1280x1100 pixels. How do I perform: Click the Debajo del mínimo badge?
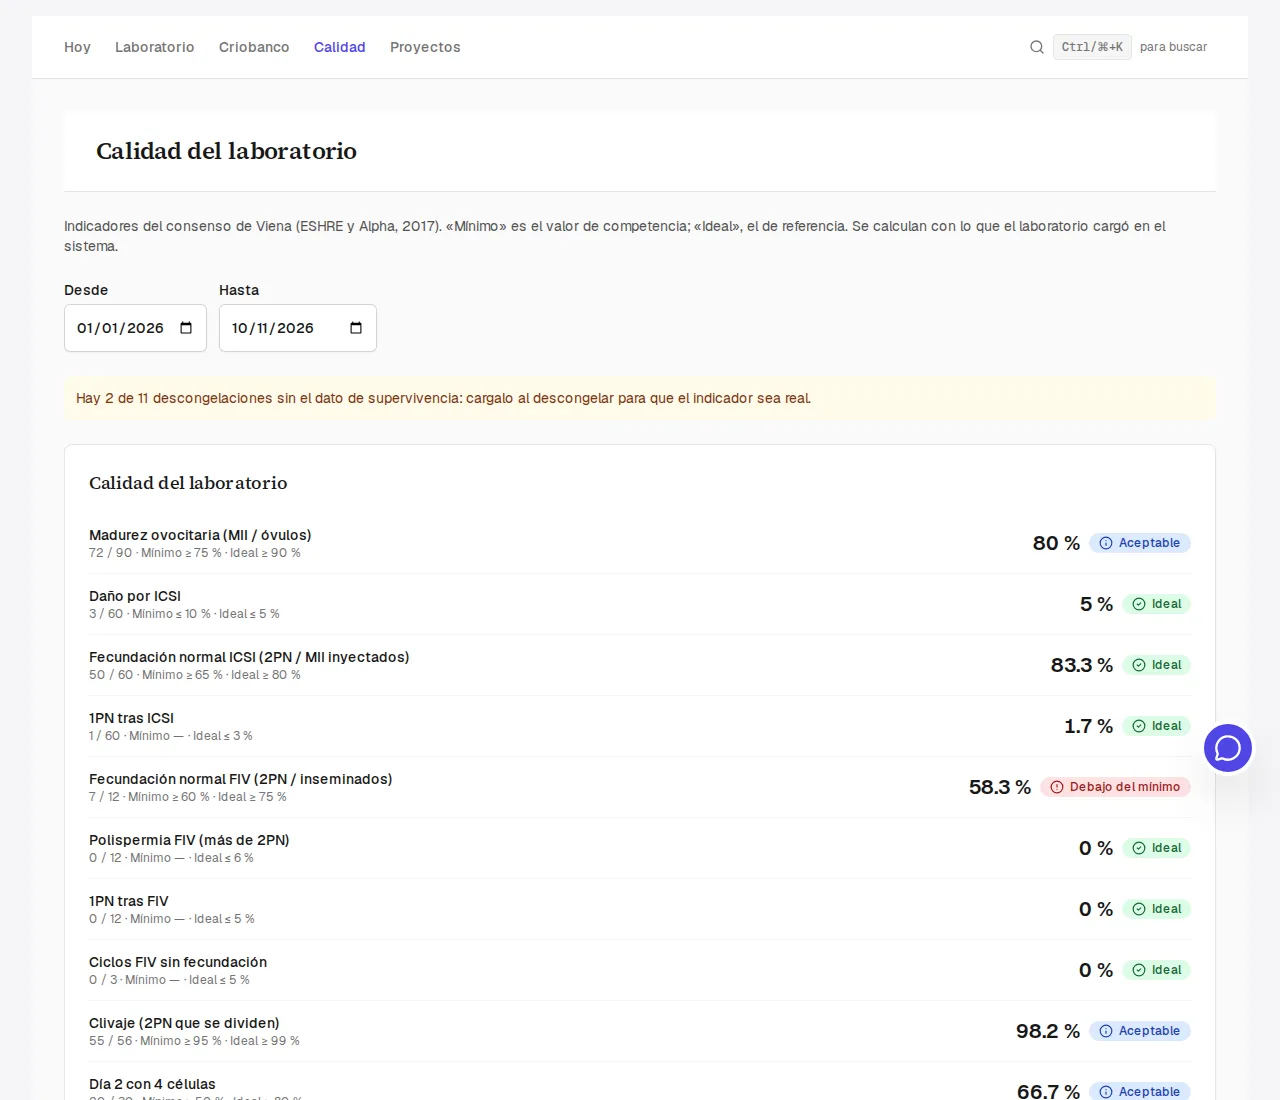pos(1115,787)
